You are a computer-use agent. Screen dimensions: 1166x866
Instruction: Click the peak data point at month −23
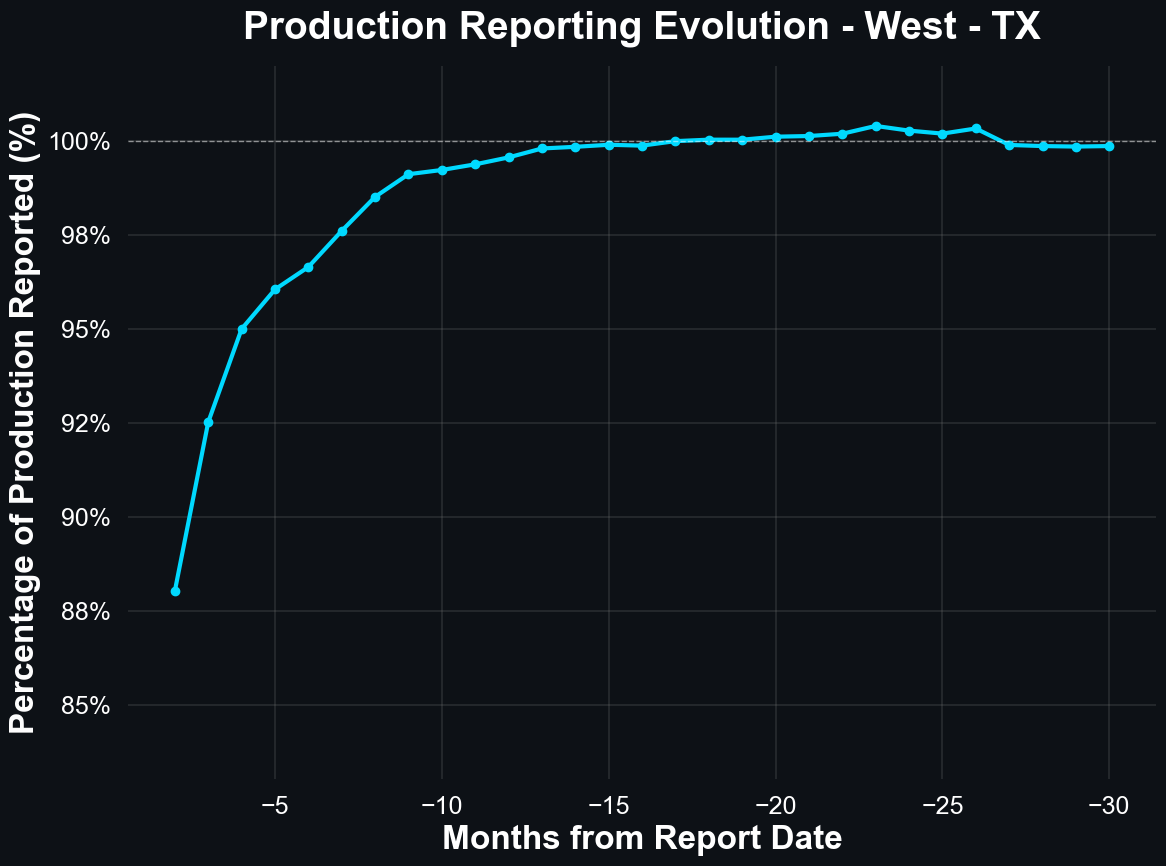click(x=876, y=126)
